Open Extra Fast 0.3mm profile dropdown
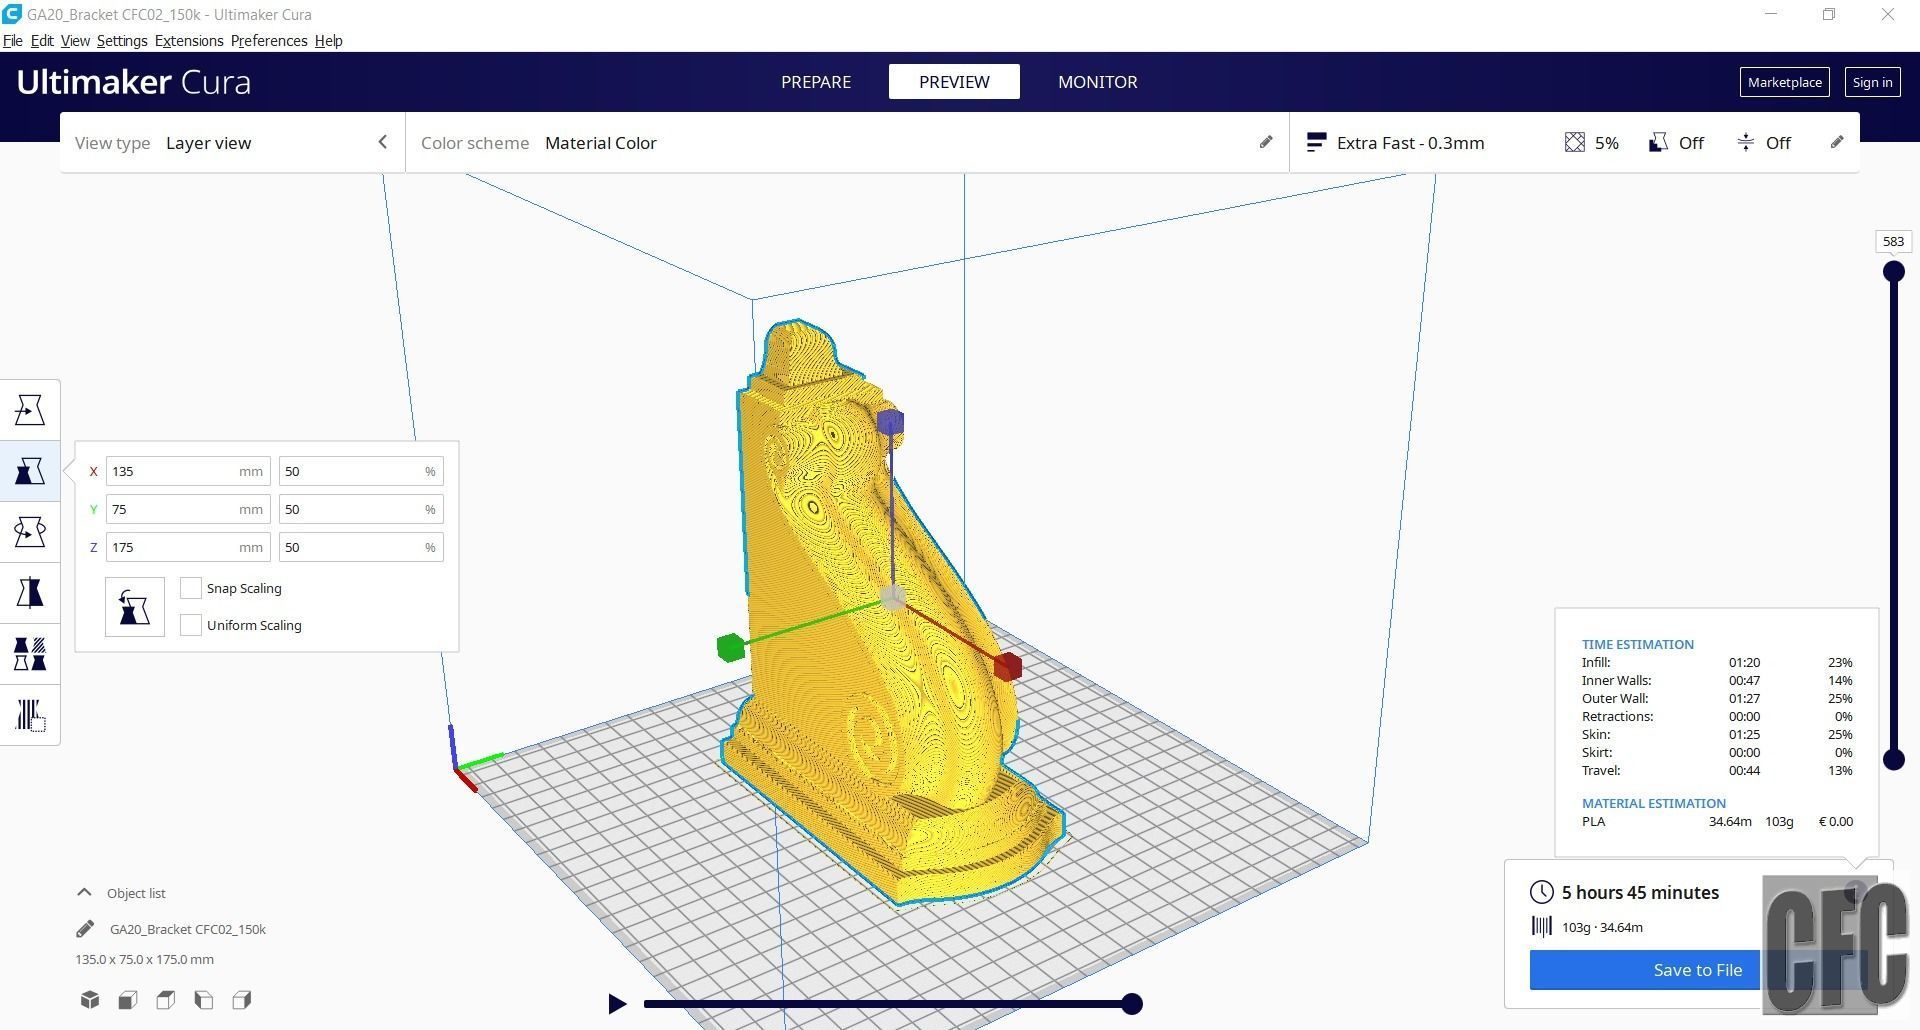Image resolution: width=1920 pixels, height=1030 pixels. click(x=1575, y=143)
